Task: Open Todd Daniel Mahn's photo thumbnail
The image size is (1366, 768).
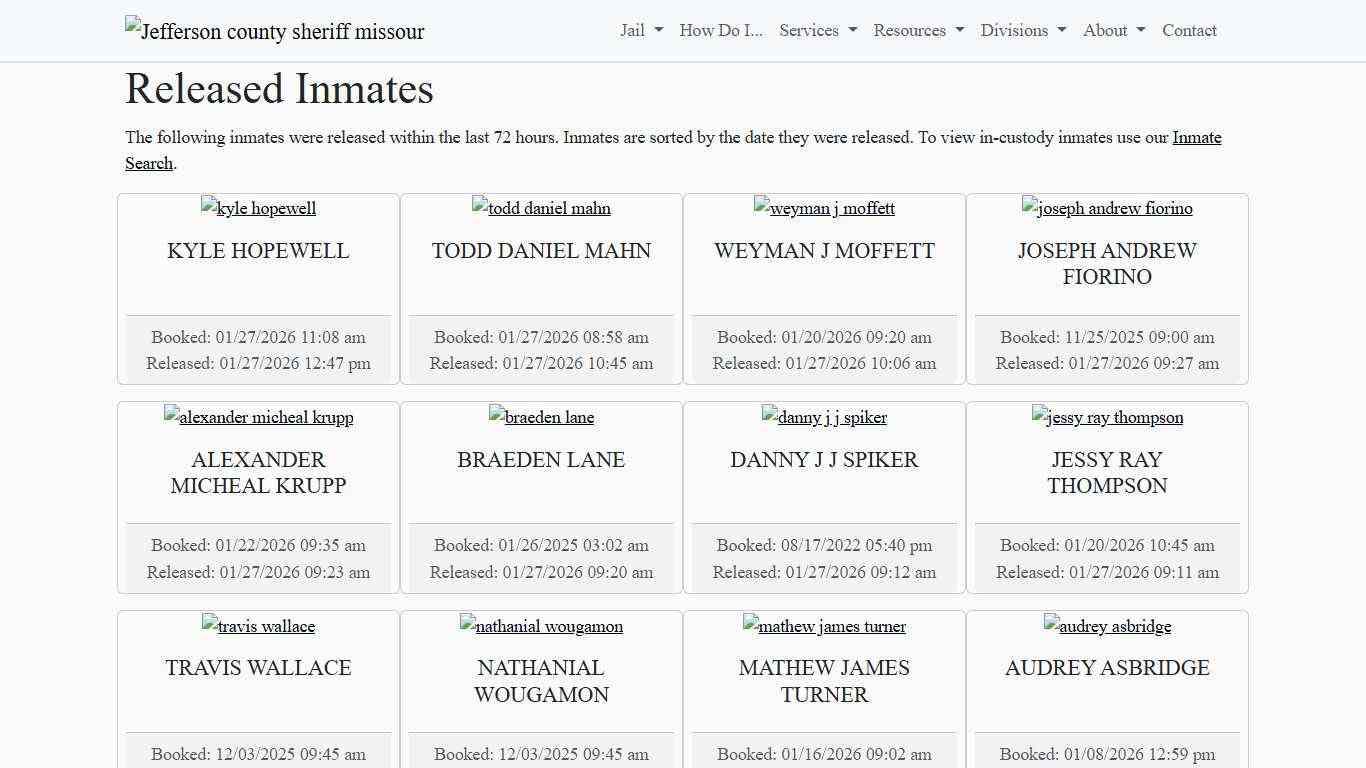Action: pyautogui.click(x=541, y=208)
